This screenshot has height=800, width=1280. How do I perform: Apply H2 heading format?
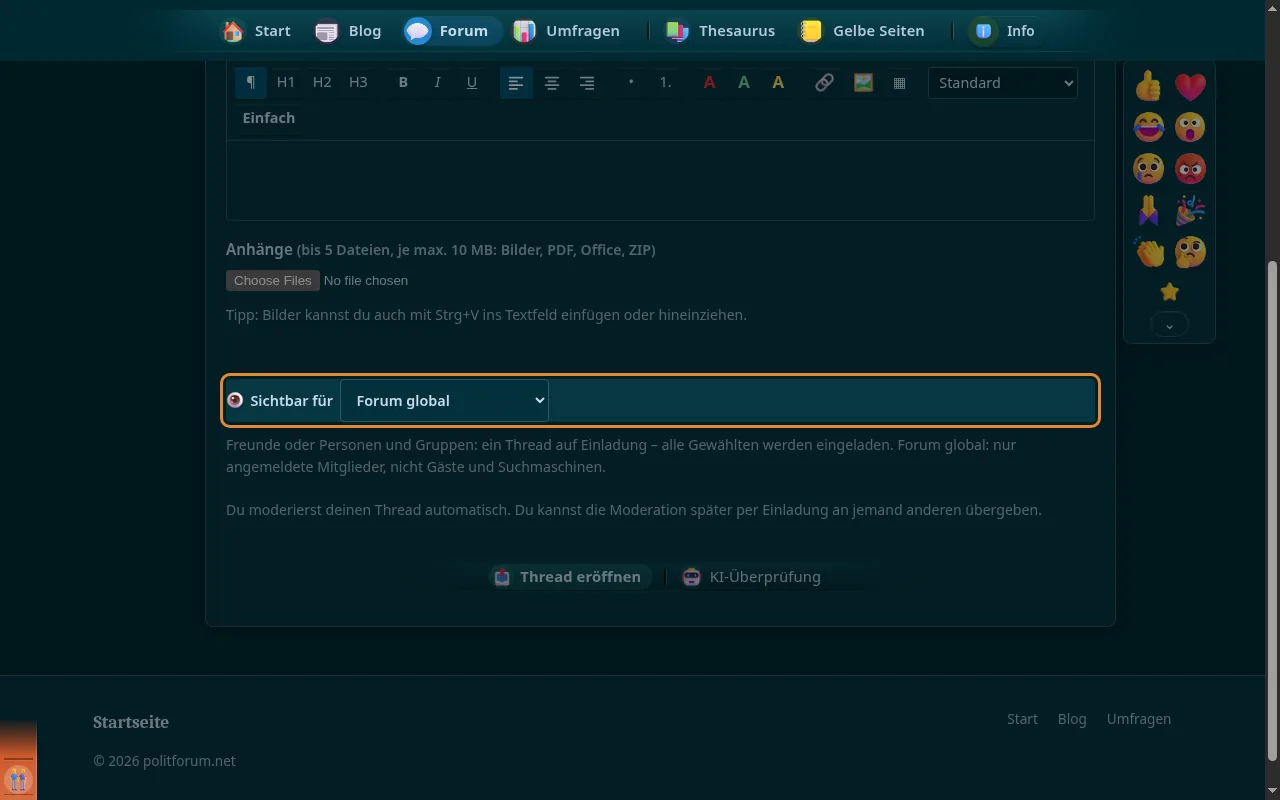(322, 83)
